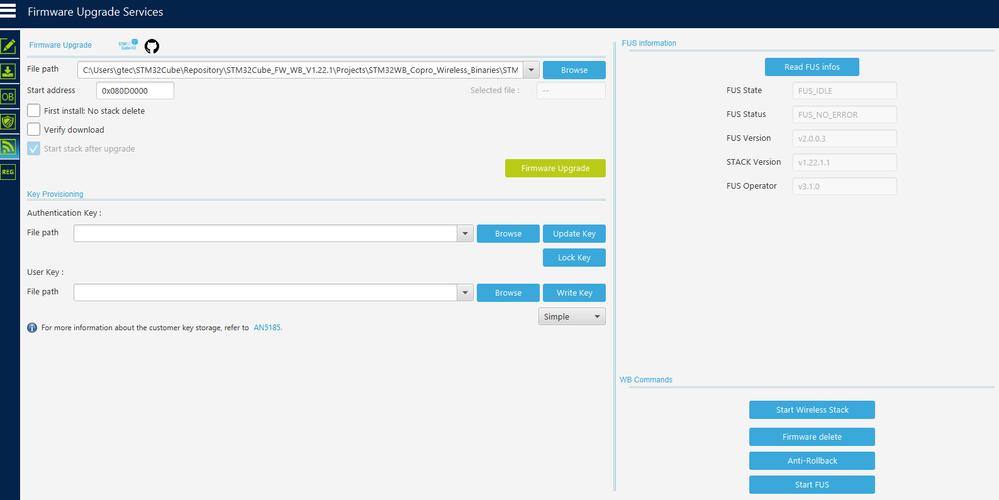
Task: Open the GitHub icon link
Action: point(152,46)
